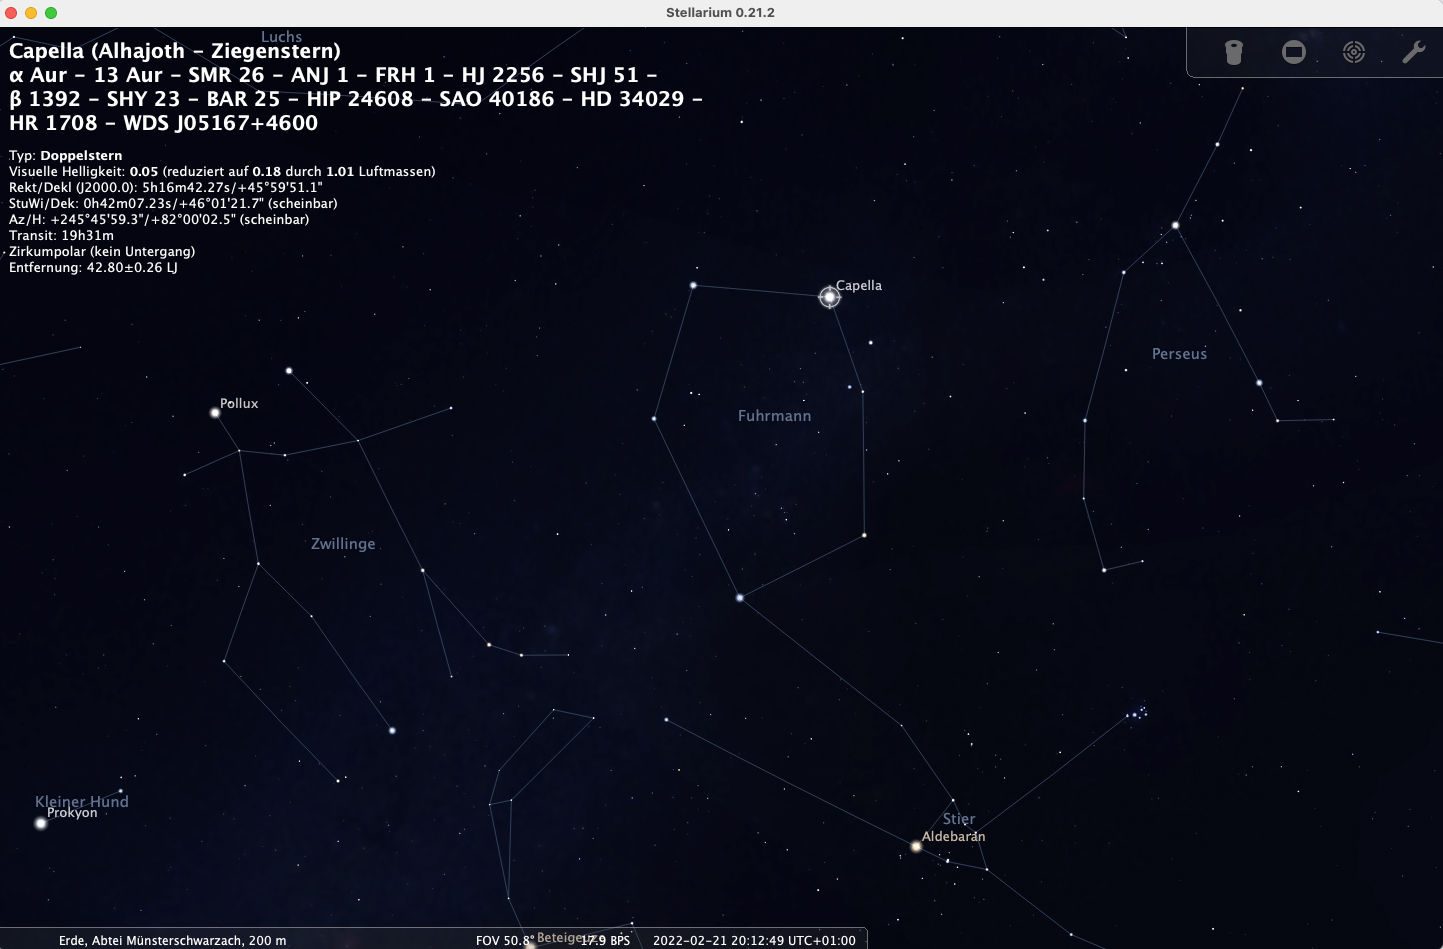The height and width of the screenshot is (949, 1443).
Task: Click the Zwillinge constellation label
Action: [x=343, y=544]
